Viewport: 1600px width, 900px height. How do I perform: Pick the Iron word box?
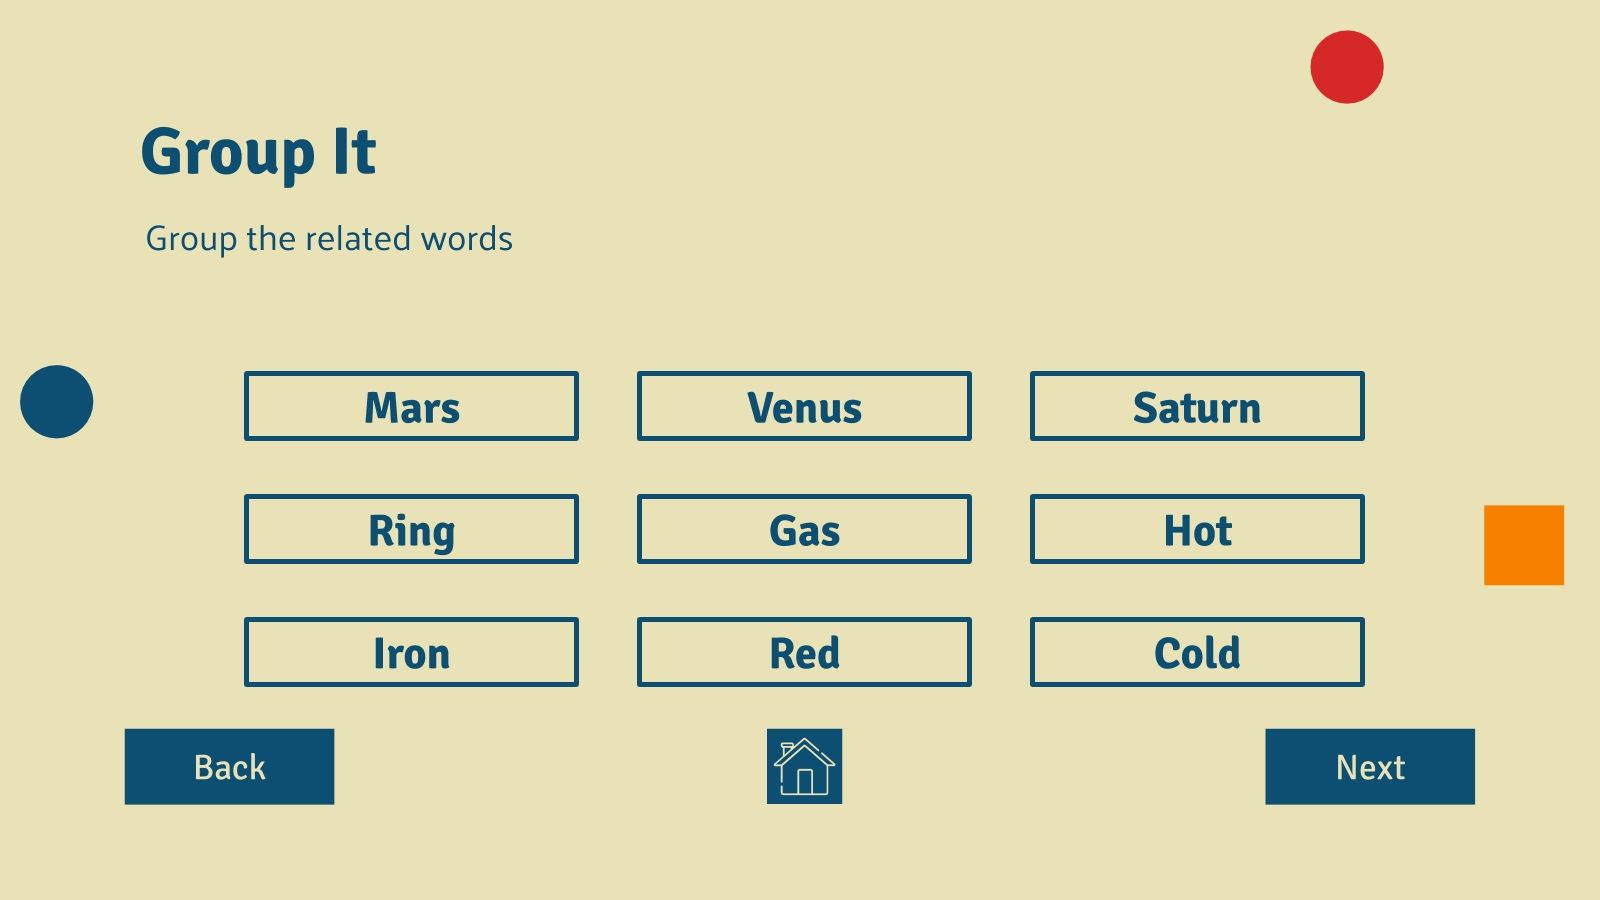[411, 652]
